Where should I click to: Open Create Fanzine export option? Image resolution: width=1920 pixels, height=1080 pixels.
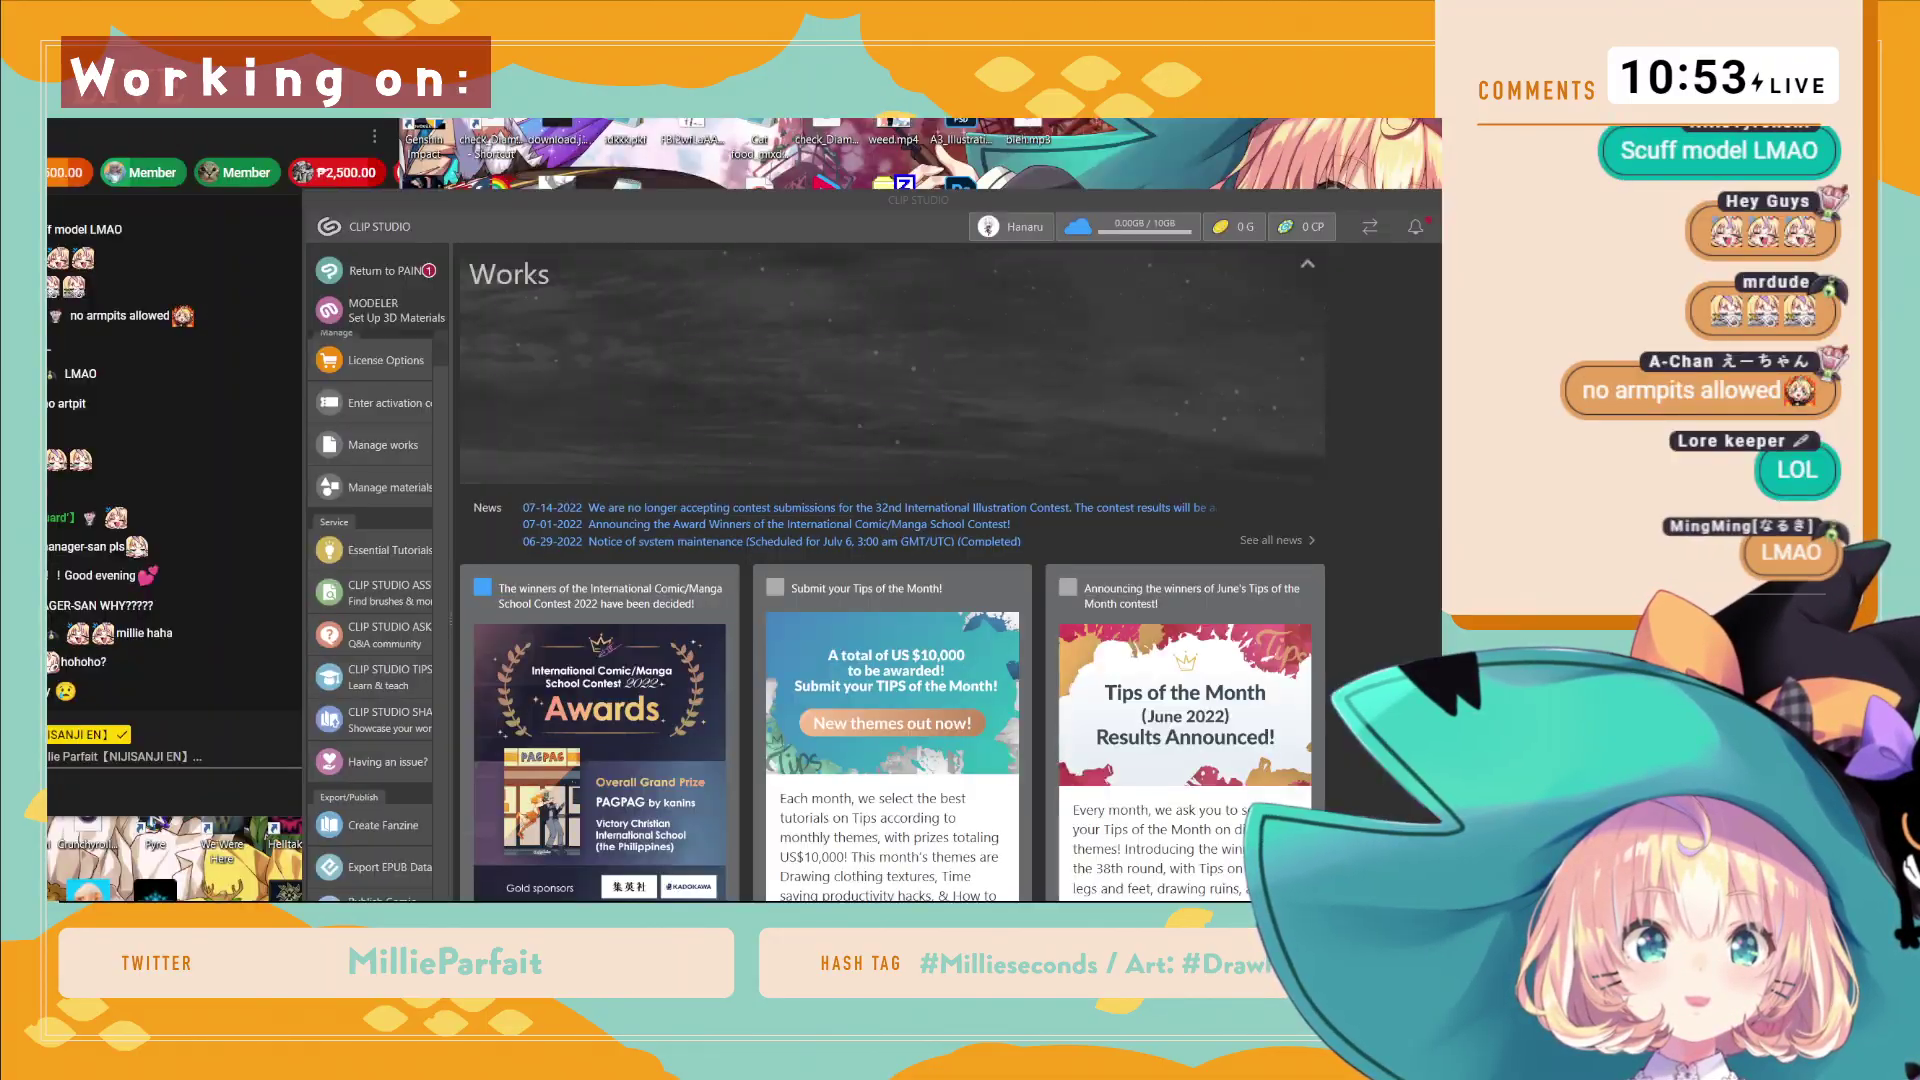[x=382, y=825]
